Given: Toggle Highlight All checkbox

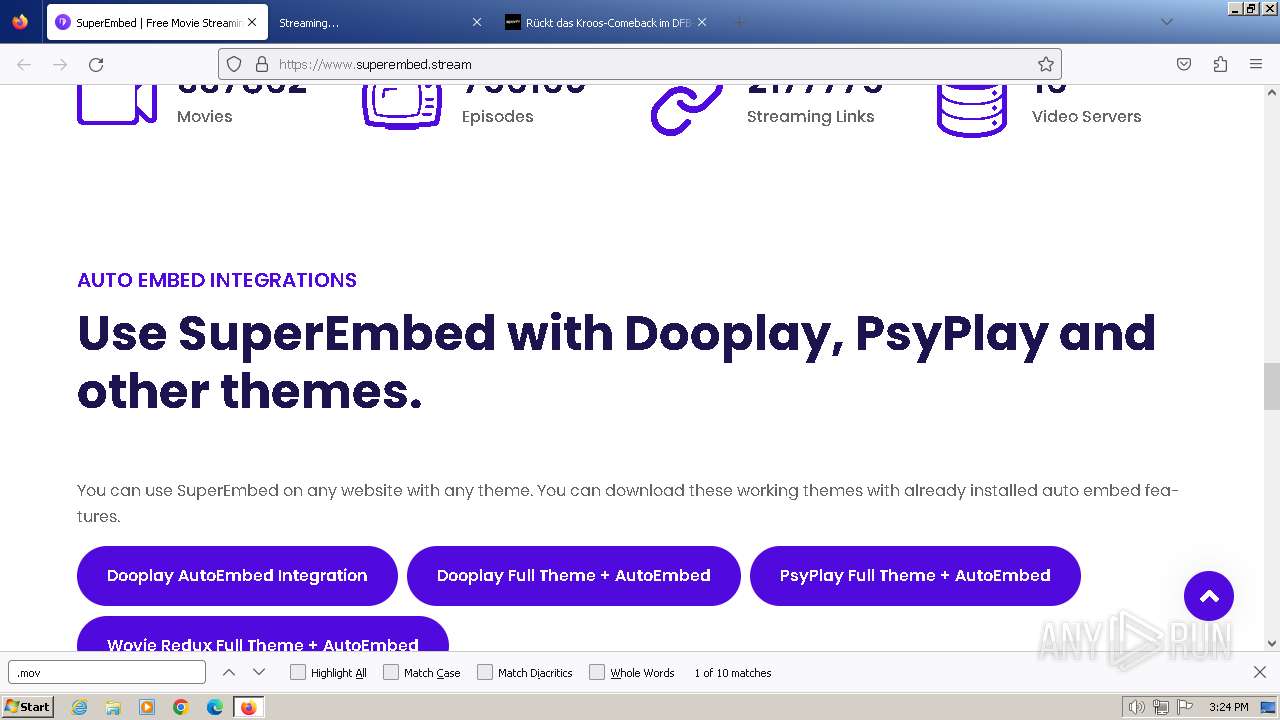Looking at the screenshot, I should (x=298, y=672).
